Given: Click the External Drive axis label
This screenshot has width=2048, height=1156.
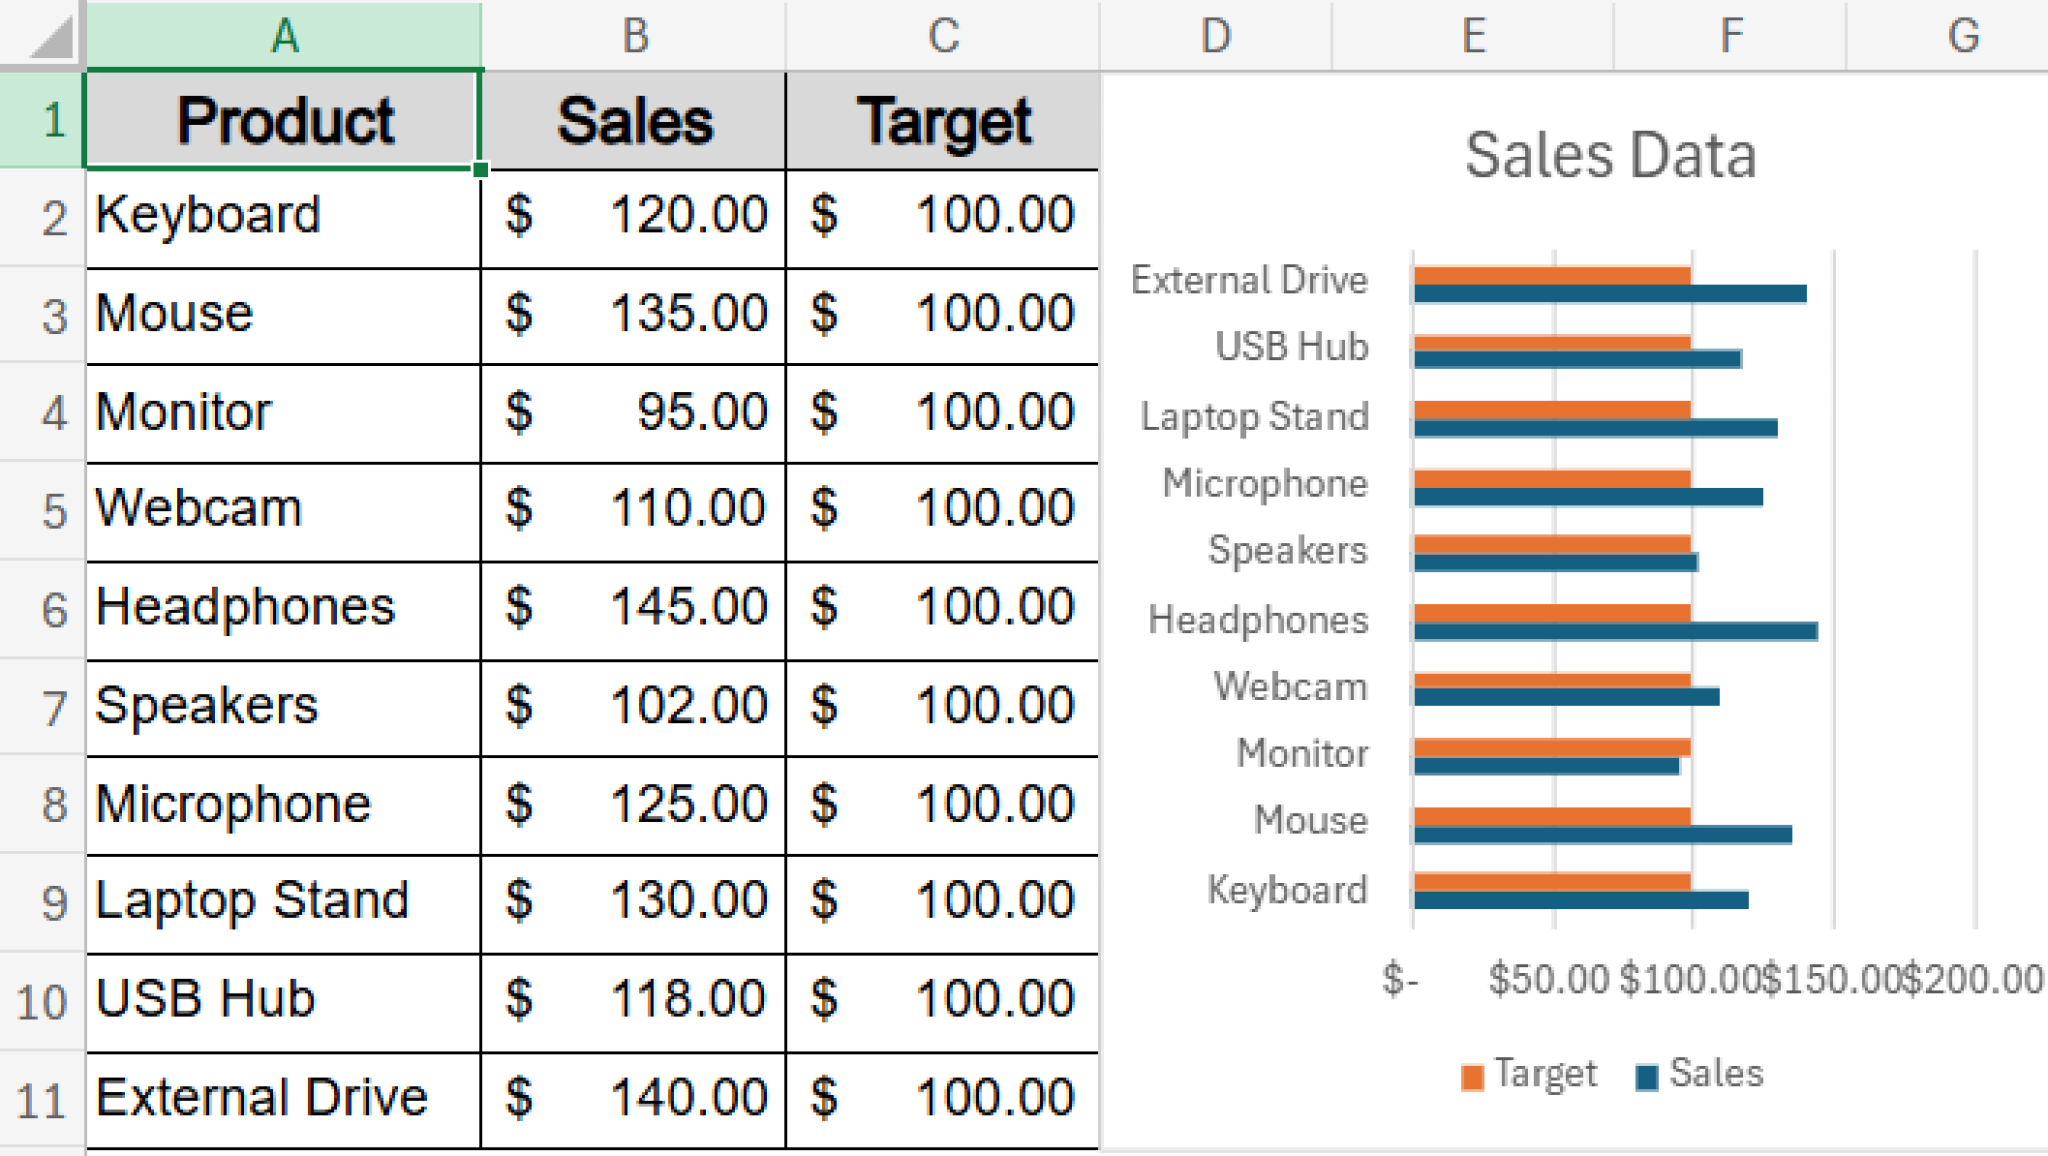Looking at the screenshot, I should (1249, 279).
